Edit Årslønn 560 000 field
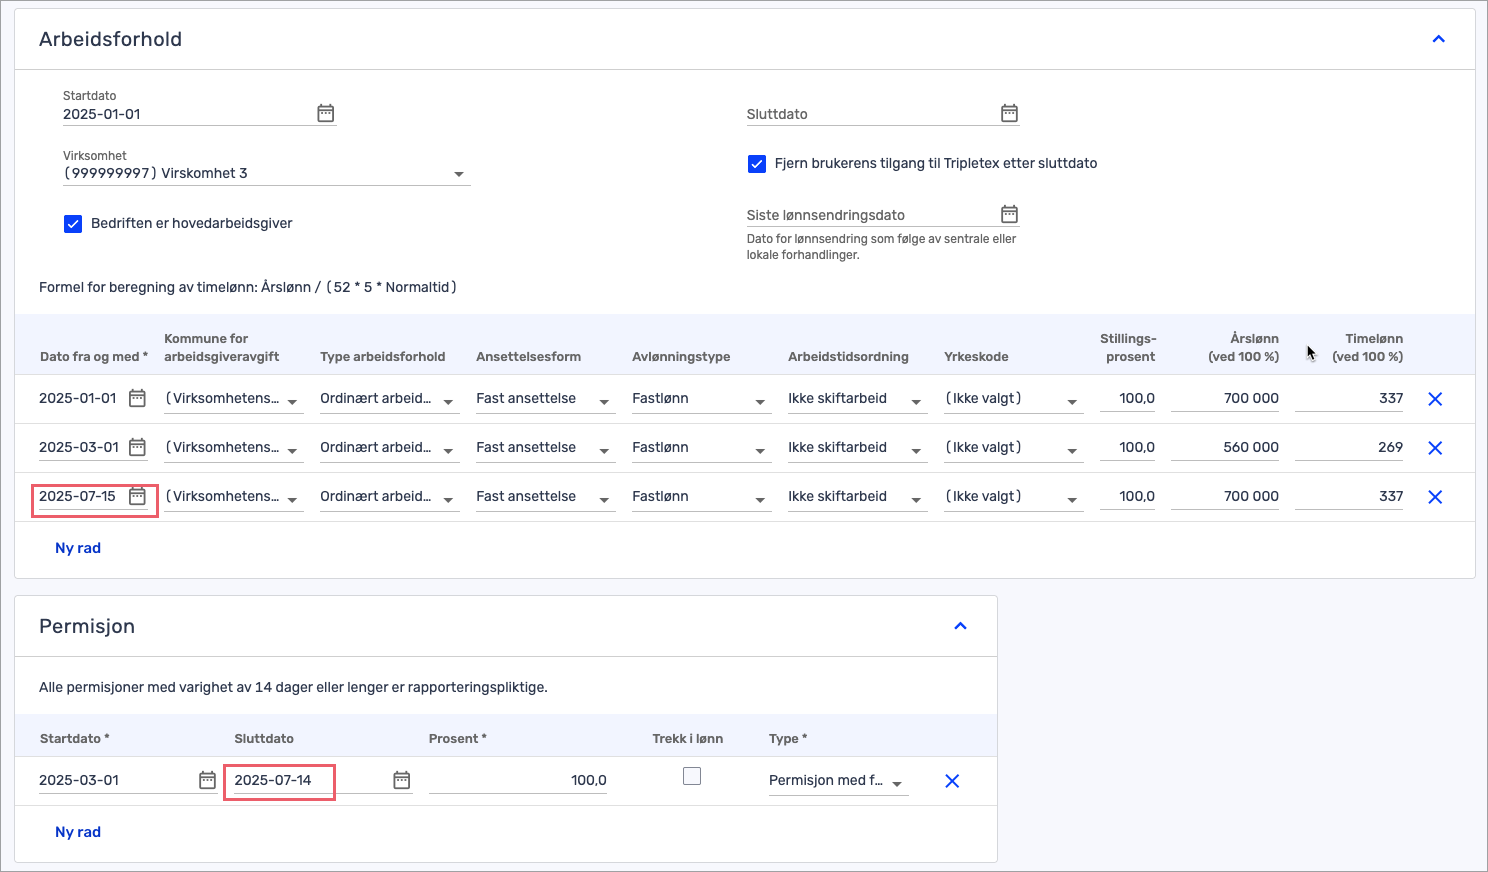Image resolution: width=1488 pixels, height=872 pixels. (1225, 448)
